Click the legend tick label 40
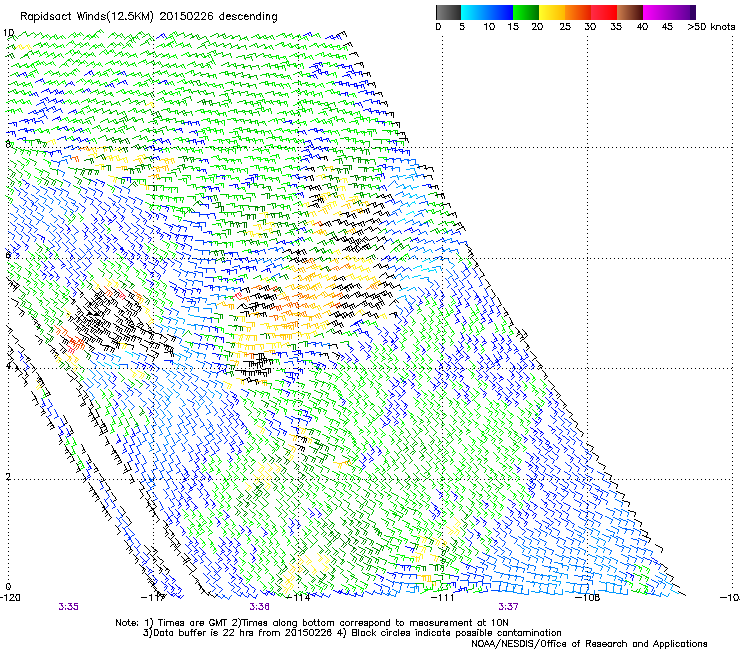This screenshot has height=650, width=740. [x=642, y=27]
